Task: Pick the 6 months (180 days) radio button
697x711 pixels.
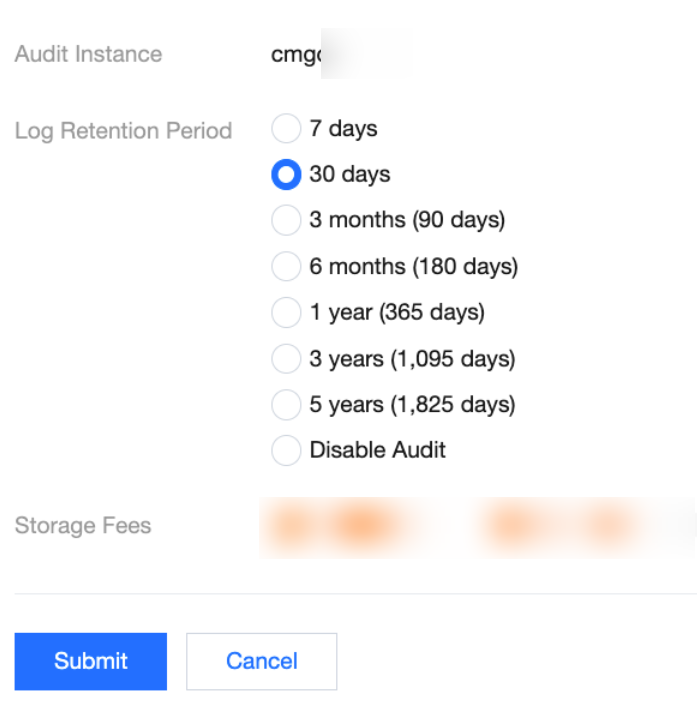Action: click(x=286, y=267)
